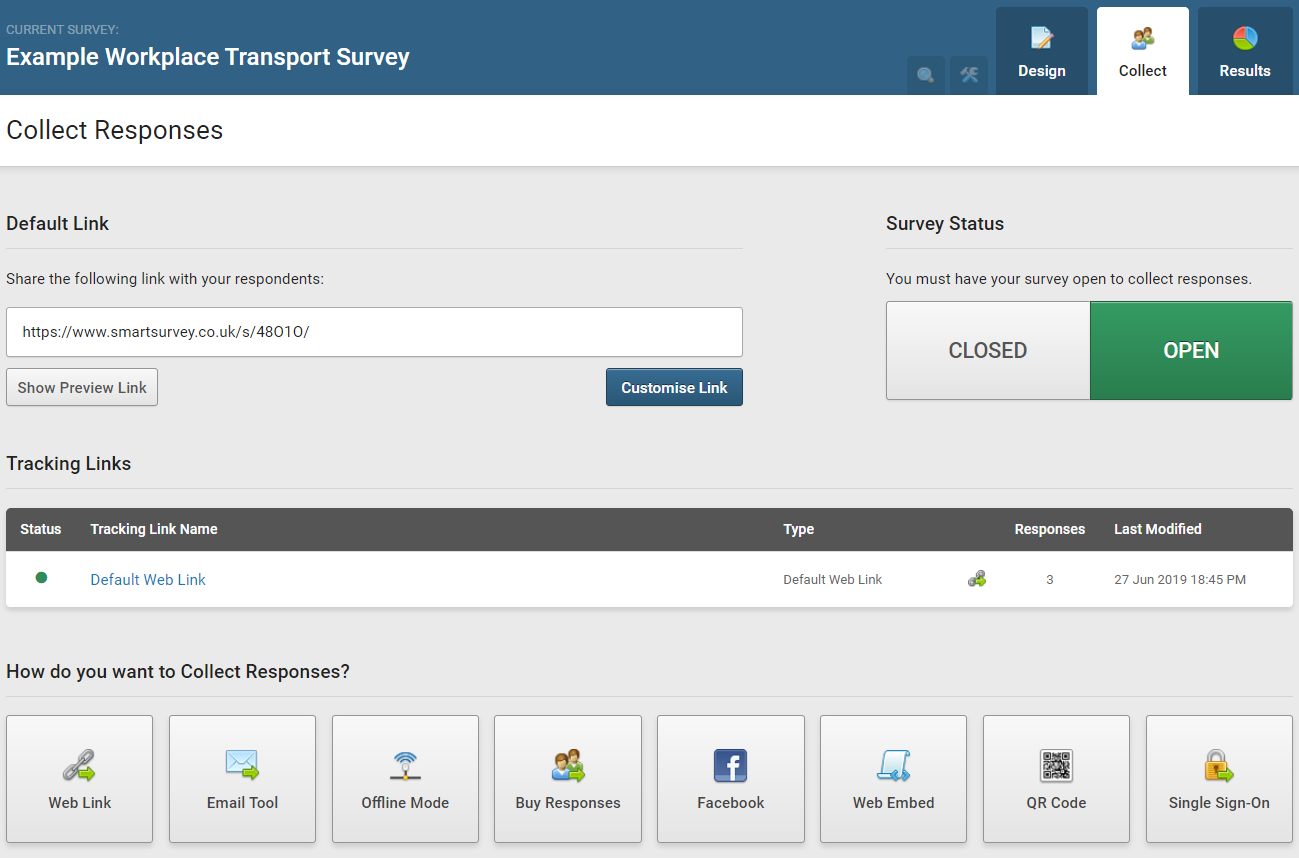Open the Buy Responses option

tap(567, 779)
